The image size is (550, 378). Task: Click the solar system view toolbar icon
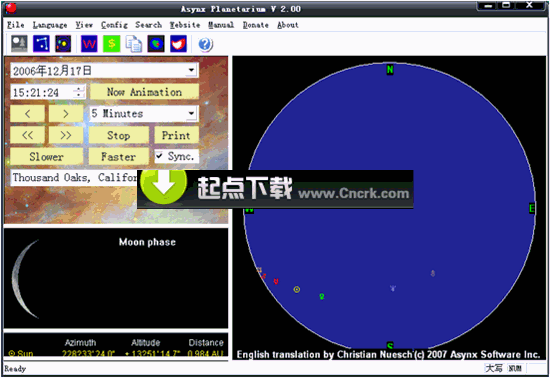pyautogui.click(x=63, y=44)
